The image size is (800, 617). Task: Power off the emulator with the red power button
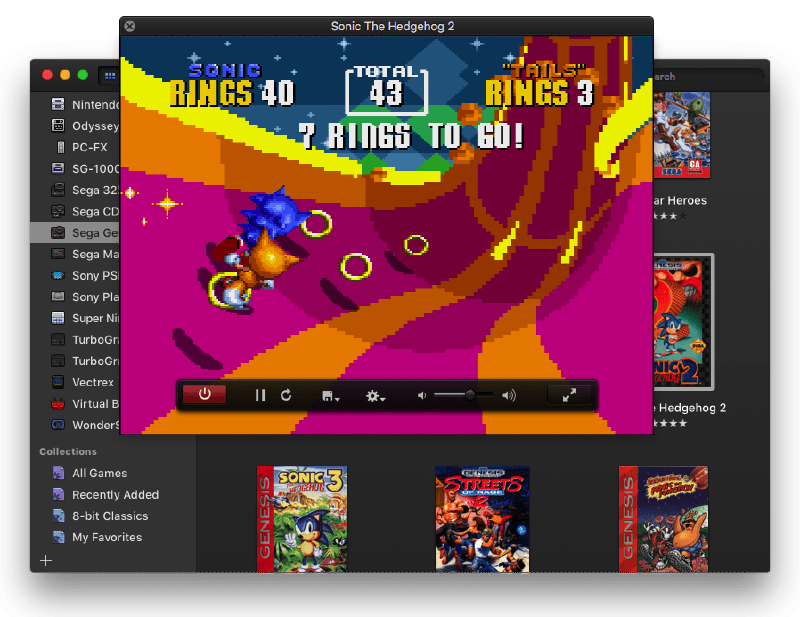[204, 394]
